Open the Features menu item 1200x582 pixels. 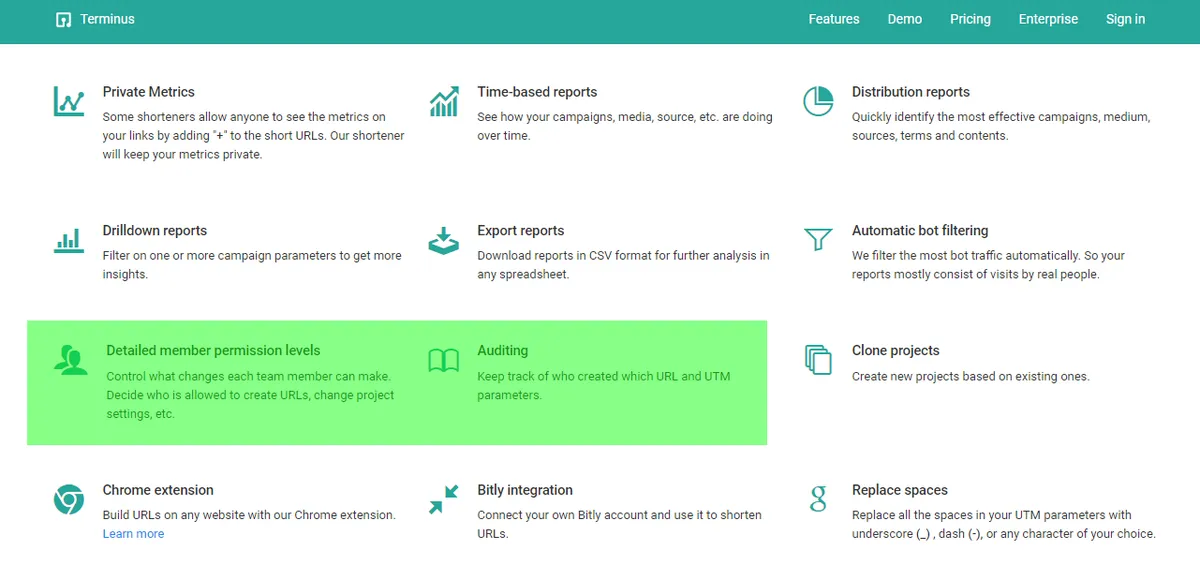tap(834, 19)
